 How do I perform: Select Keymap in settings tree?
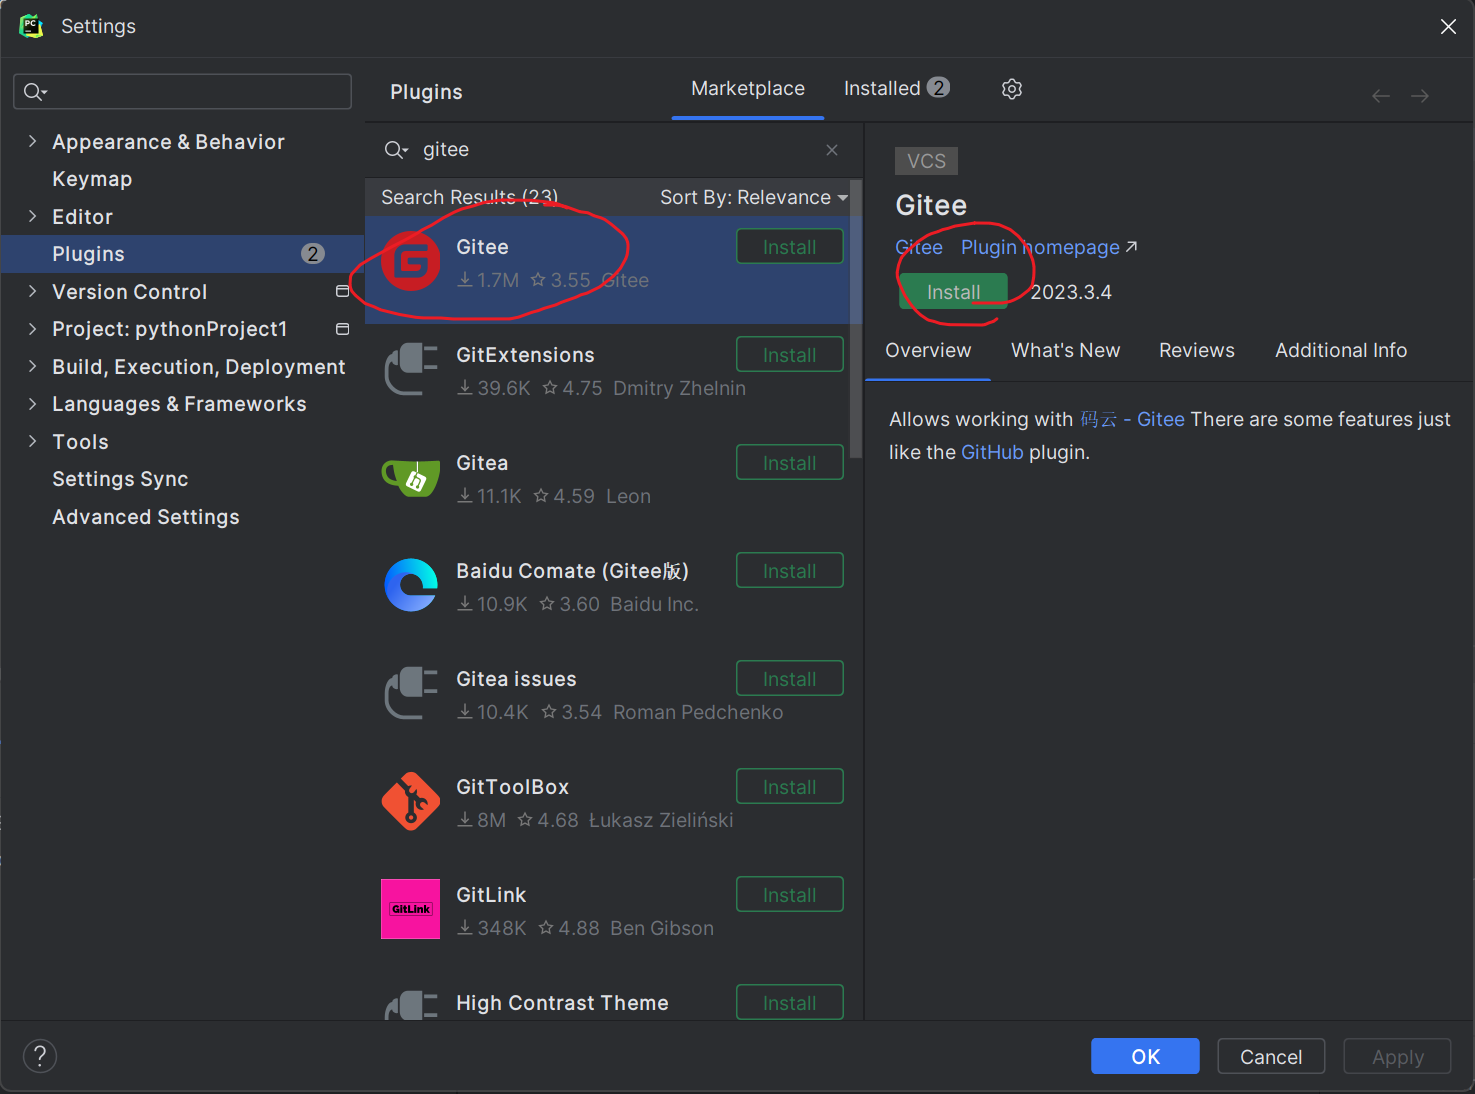(92, 179)
